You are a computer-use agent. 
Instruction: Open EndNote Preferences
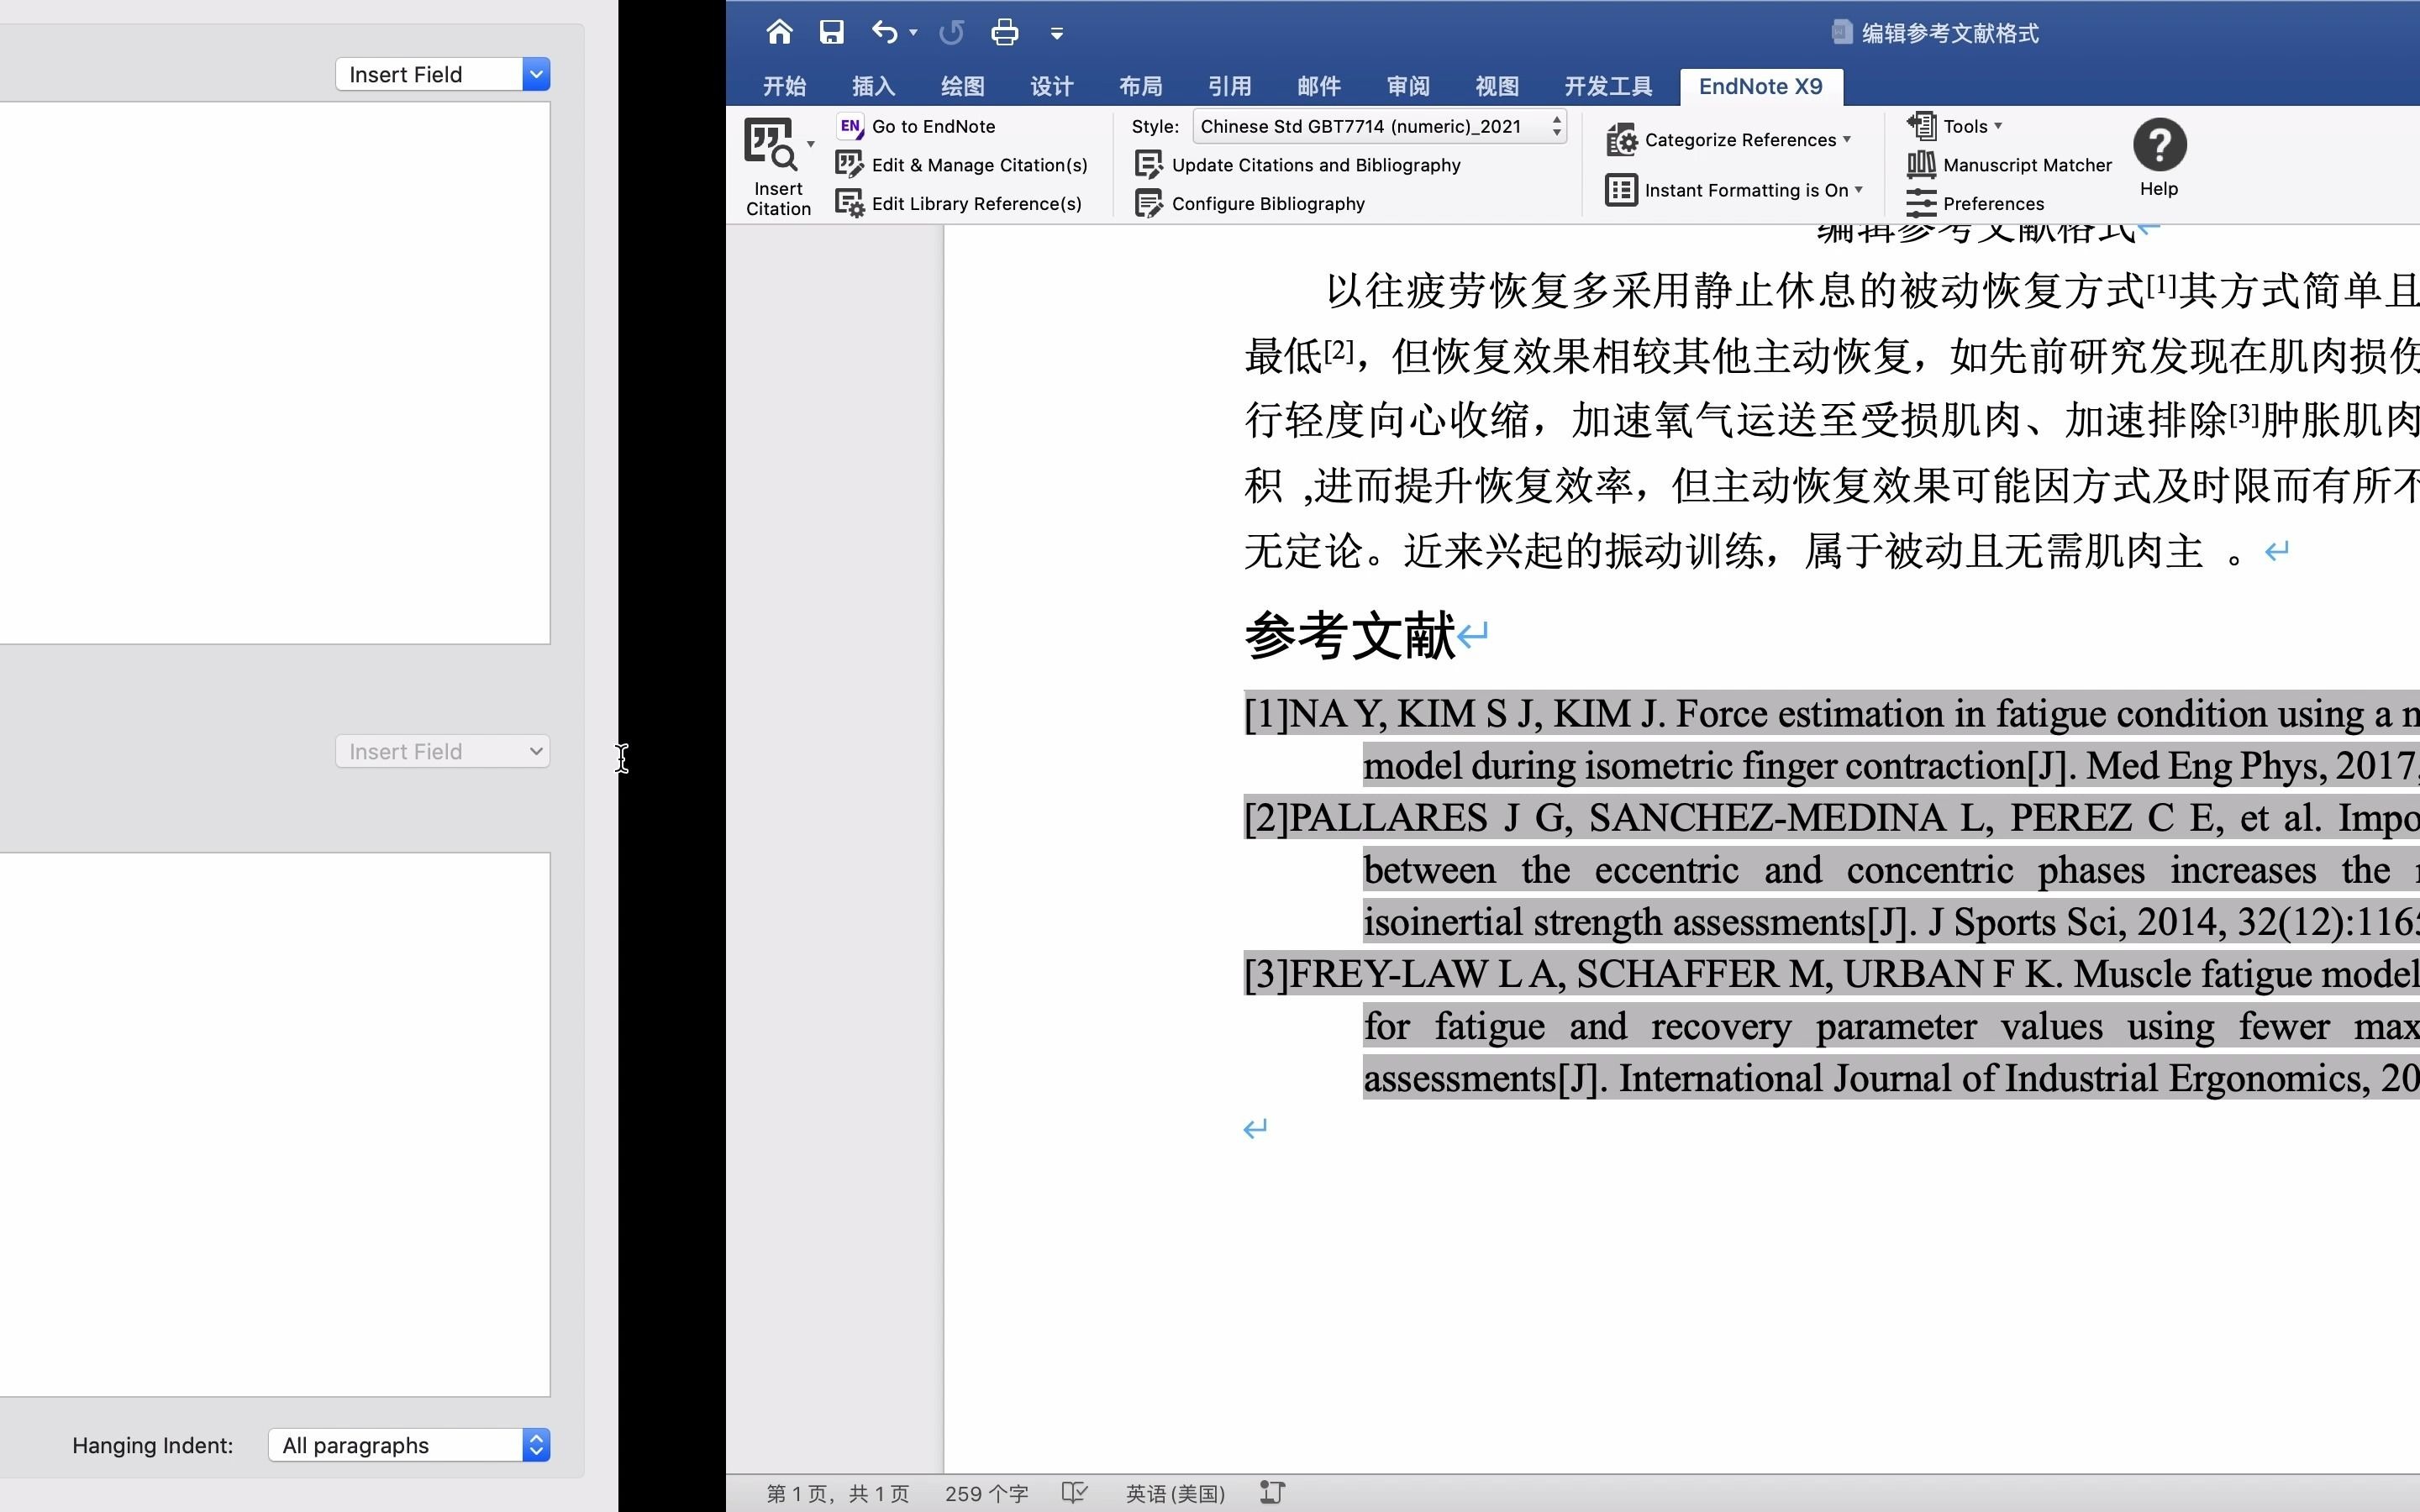pos(1975,204)
